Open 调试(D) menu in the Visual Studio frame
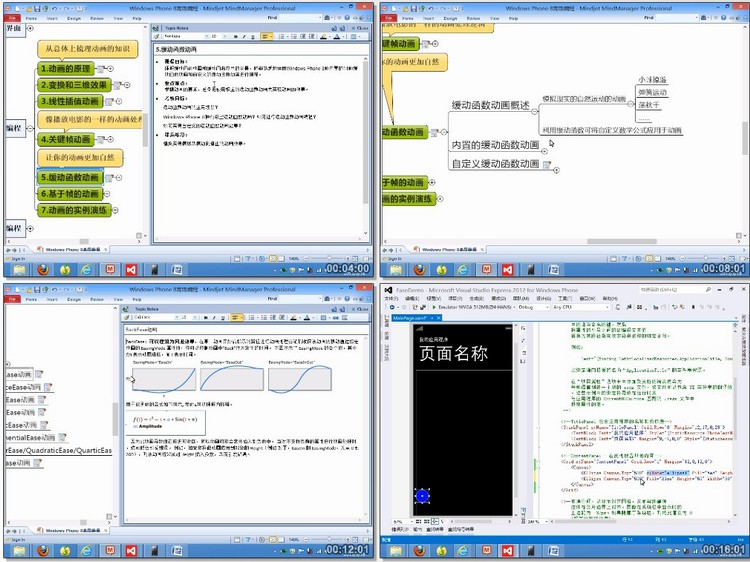 pyautogui.click(x=499, y=298)
